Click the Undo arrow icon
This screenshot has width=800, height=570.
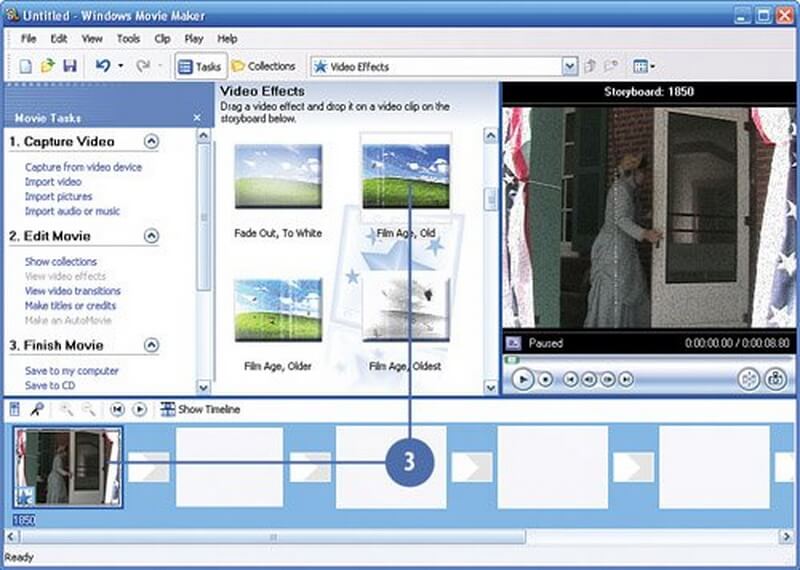[x=103, y=65]
